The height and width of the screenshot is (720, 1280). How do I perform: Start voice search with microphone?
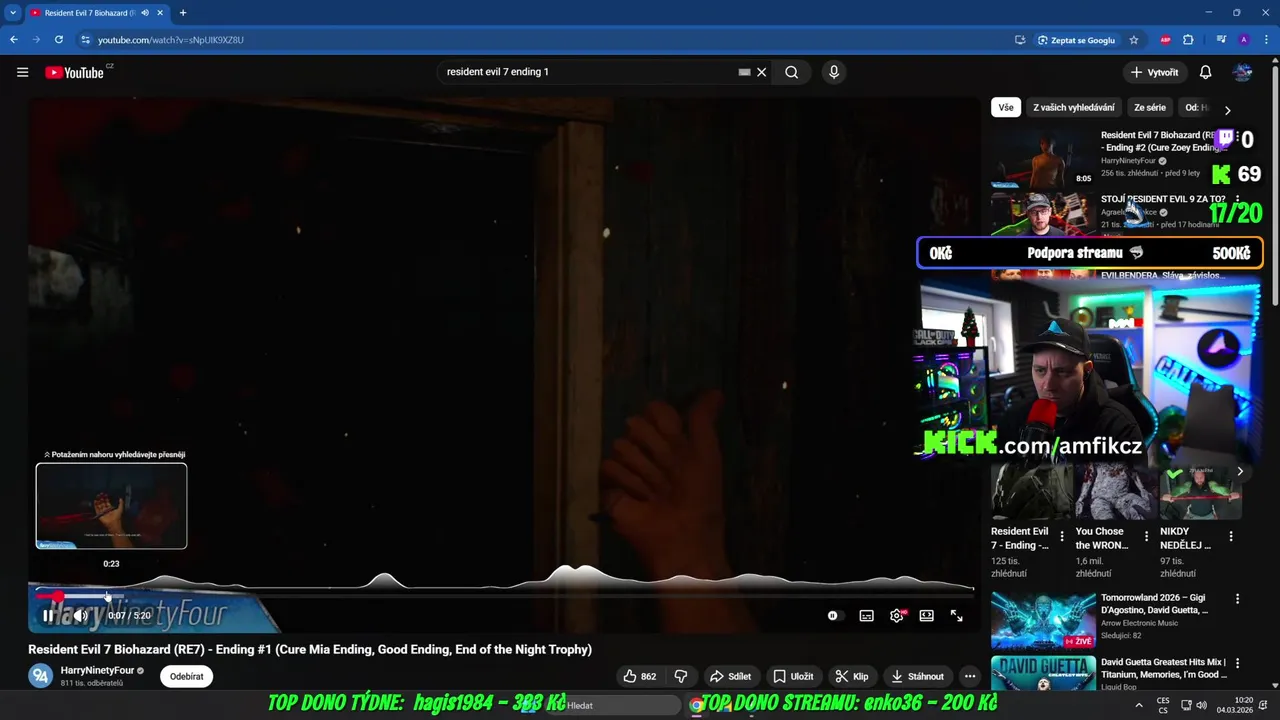(834, 72)
